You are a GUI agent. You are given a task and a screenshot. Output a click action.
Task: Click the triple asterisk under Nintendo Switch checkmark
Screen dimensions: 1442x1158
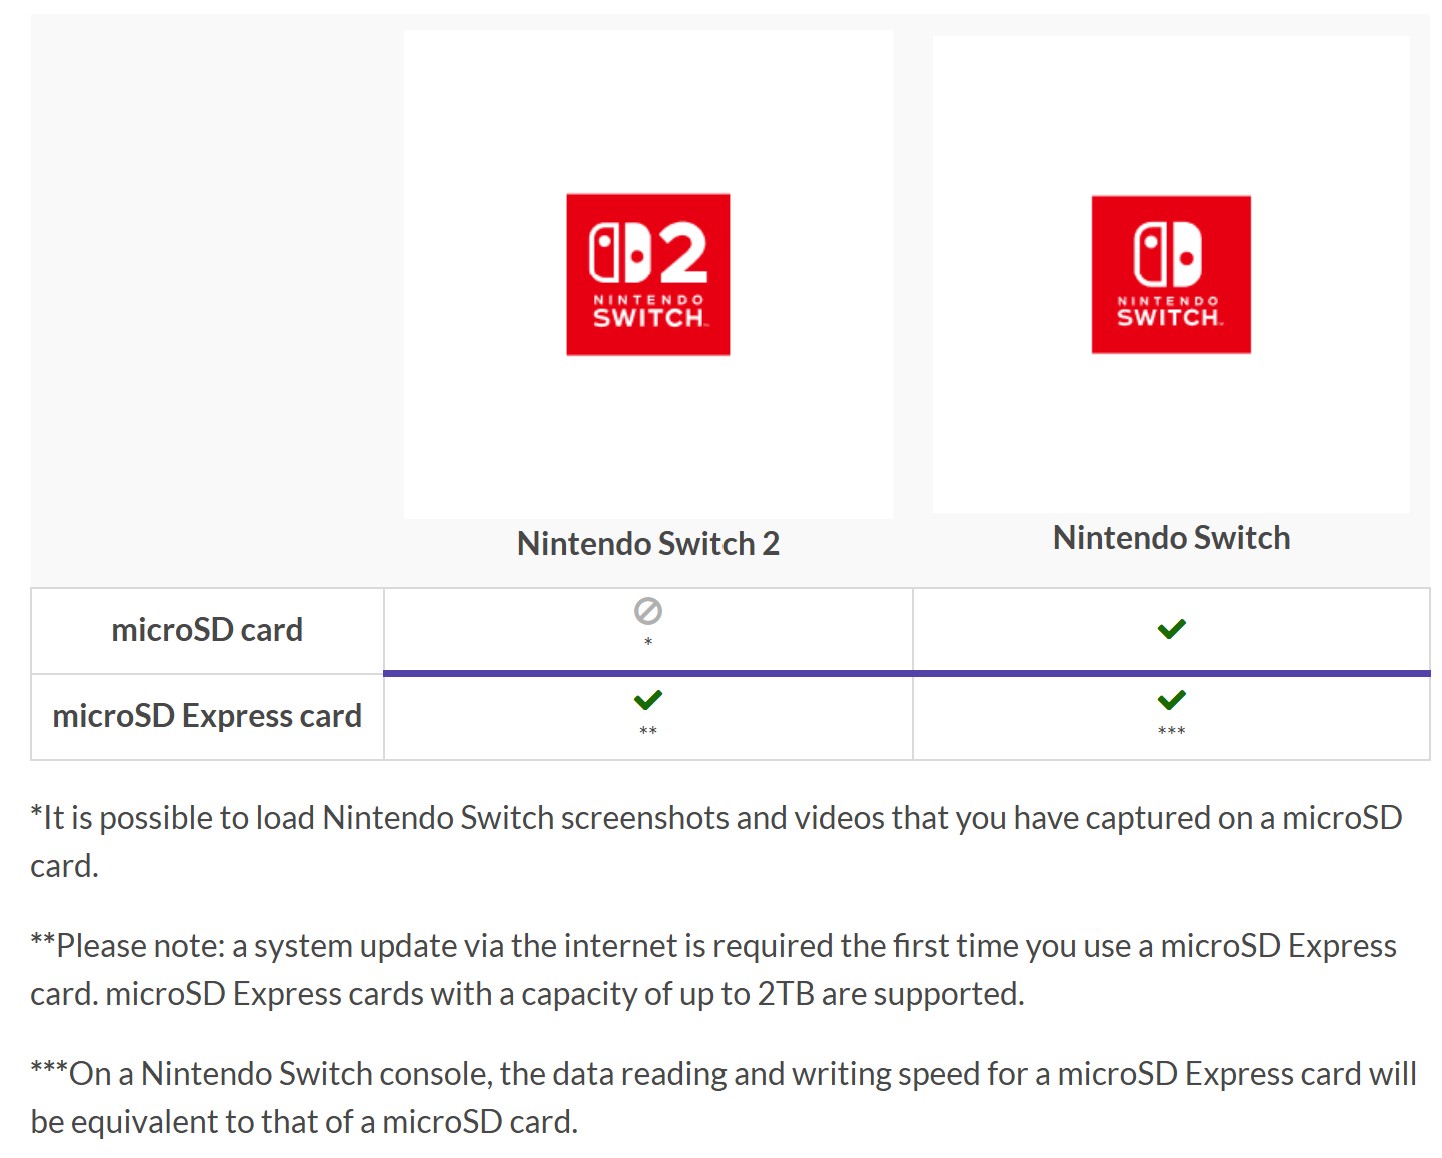click(1171, 732)
